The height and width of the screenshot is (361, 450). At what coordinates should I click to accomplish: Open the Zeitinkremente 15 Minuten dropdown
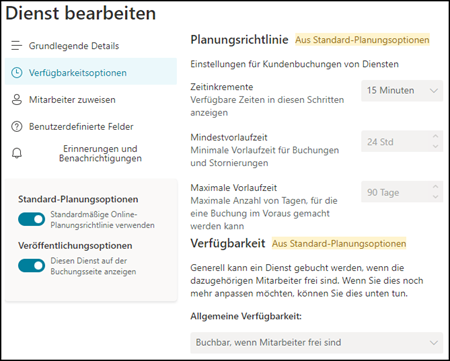pyautogui.click(x=402, y=90)
